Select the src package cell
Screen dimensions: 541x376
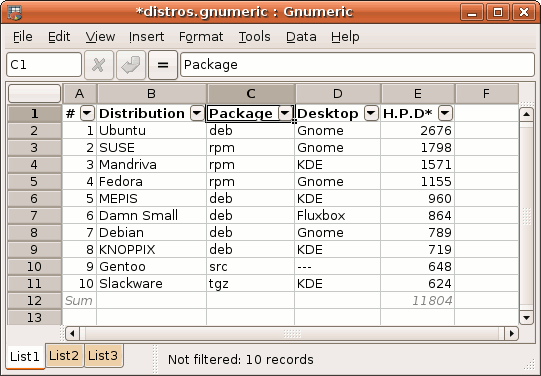250,267
